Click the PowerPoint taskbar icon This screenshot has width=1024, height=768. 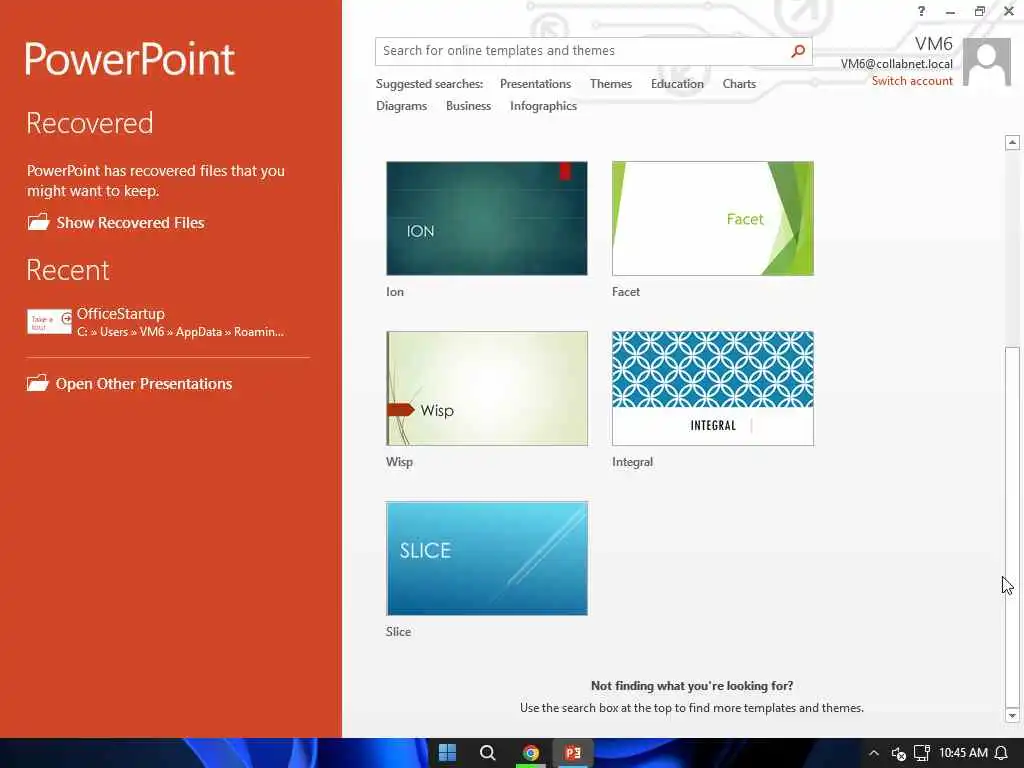[573, 753]
